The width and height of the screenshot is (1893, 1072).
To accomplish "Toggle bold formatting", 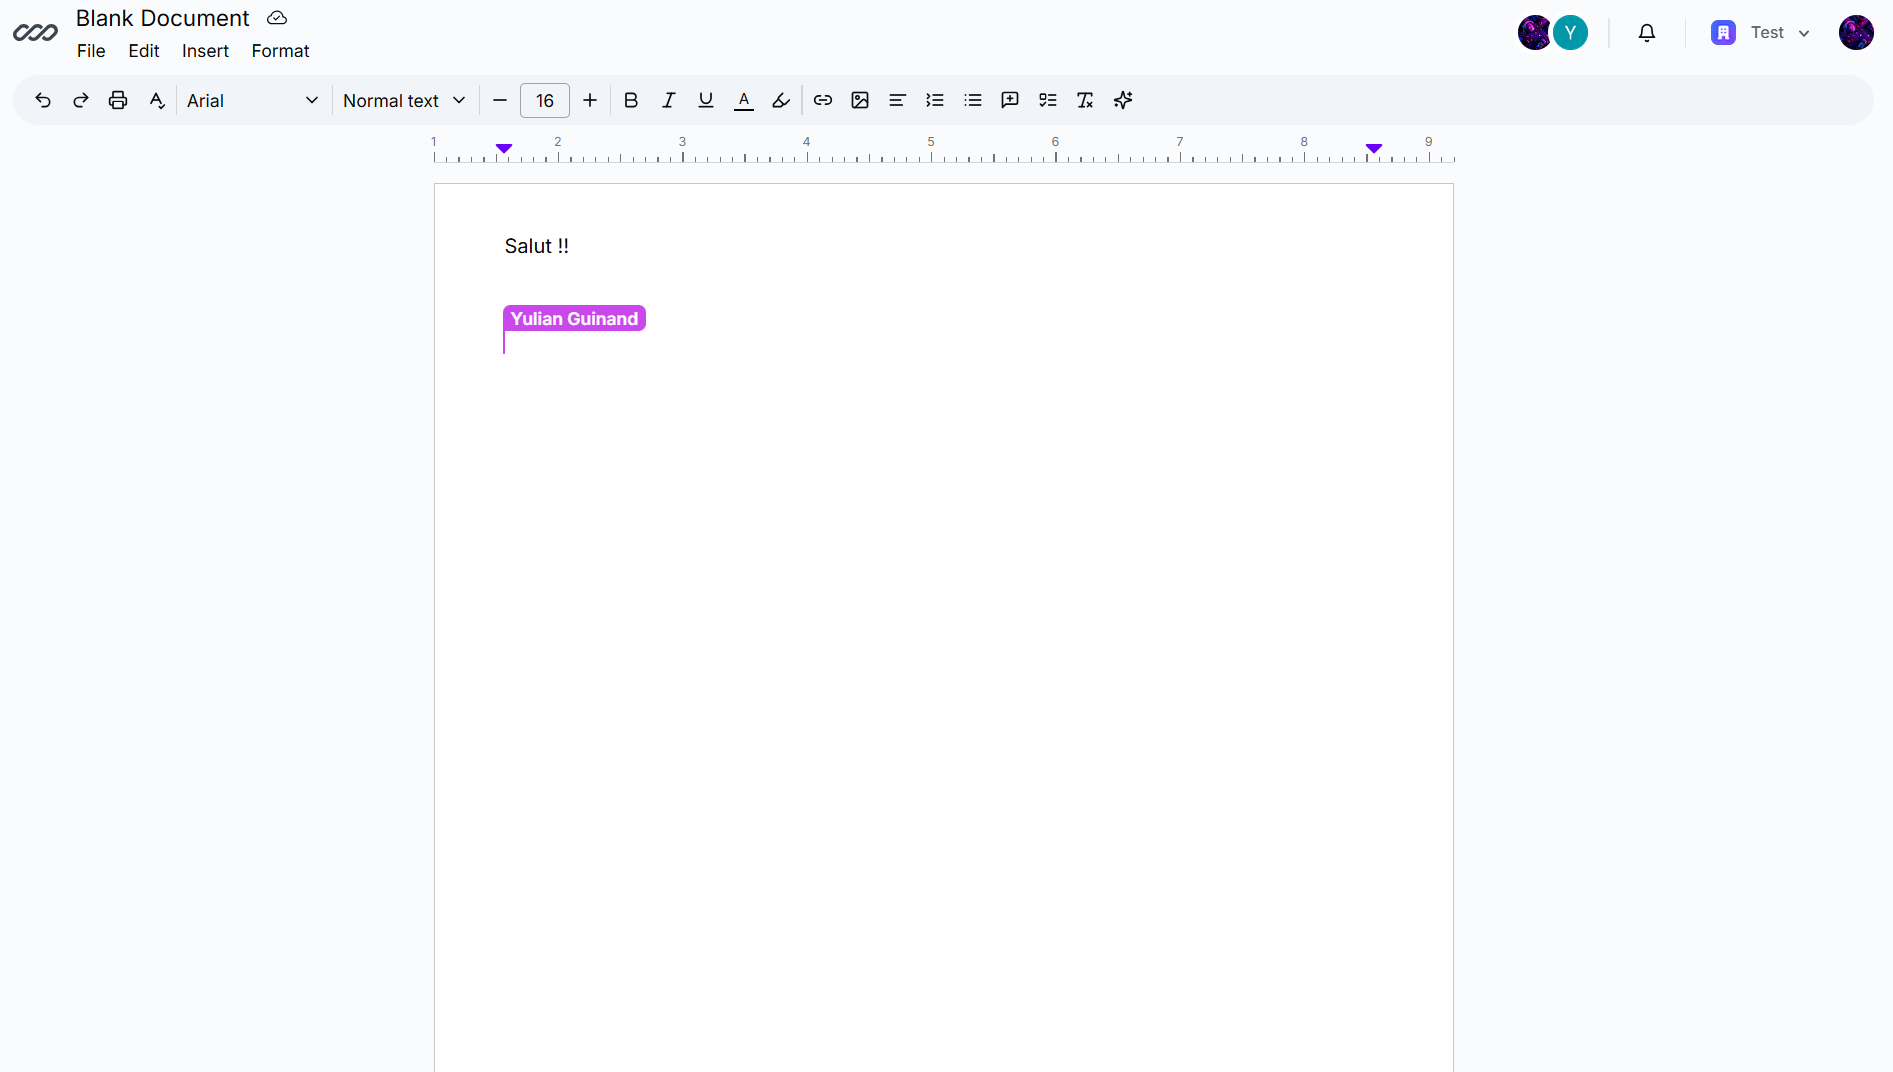I will point(631,100).
